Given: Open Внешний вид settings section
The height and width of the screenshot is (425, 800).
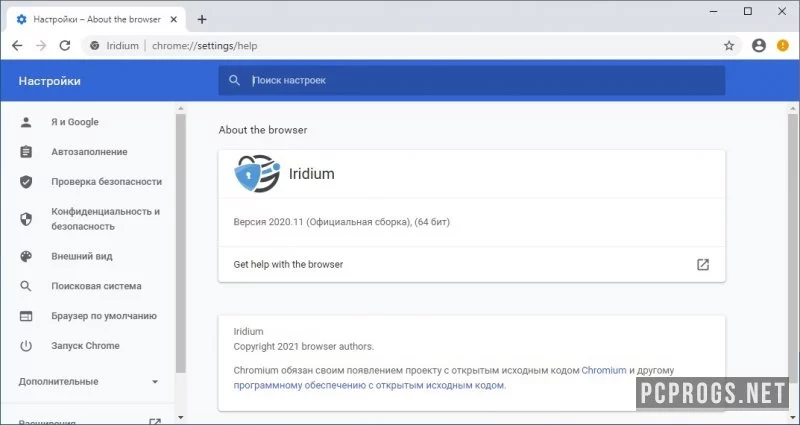Looking at the screenshot, I should click(x=82, y=256).
